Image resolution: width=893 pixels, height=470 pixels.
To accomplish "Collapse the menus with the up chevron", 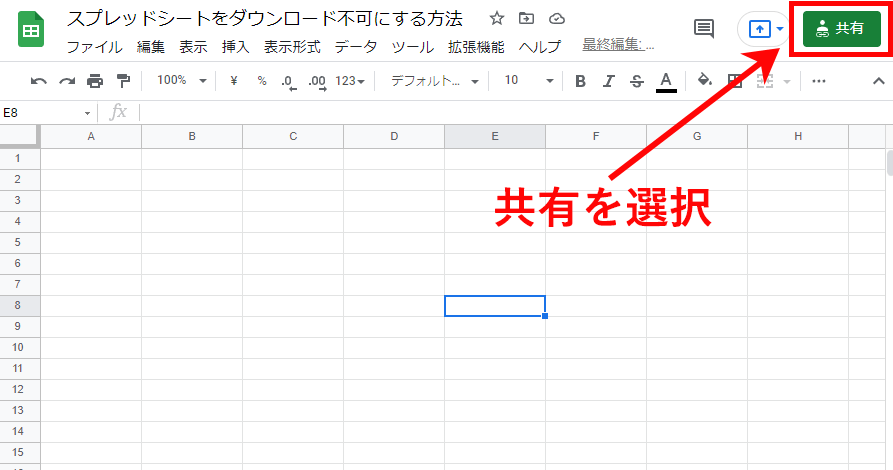I will click(x=879, y=81).
